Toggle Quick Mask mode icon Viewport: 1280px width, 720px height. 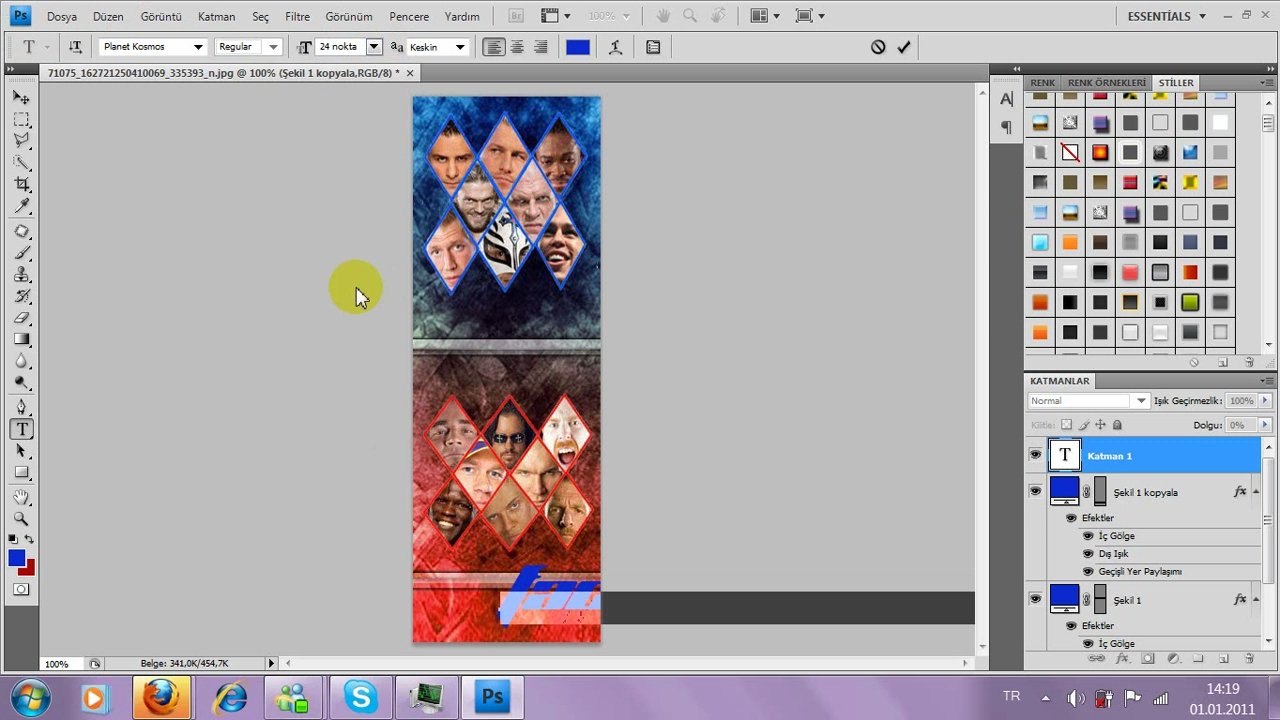pos(21,590)
